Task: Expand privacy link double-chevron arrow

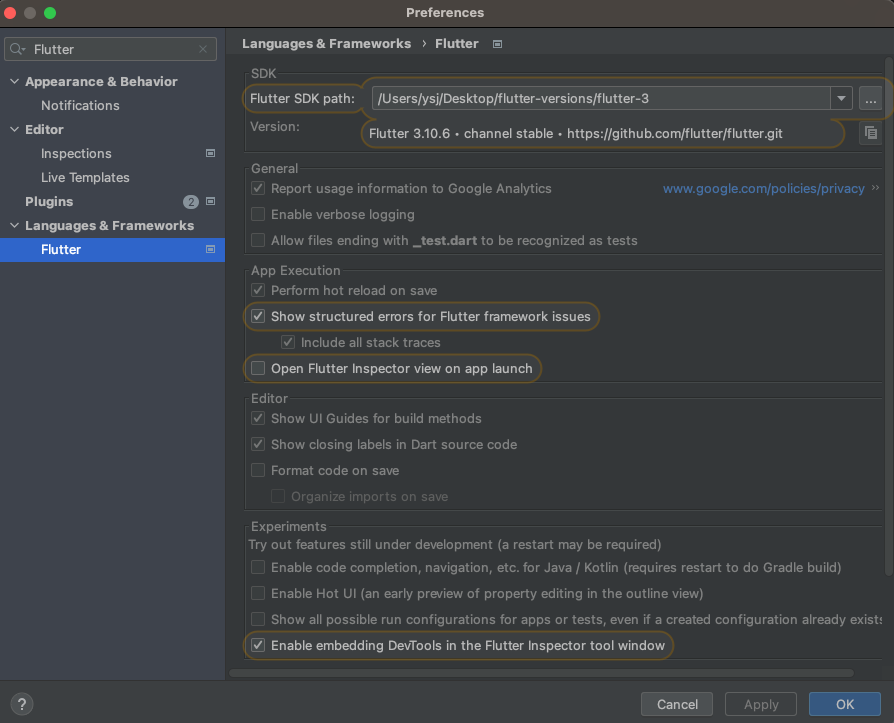Action: [x=875, y=188]
